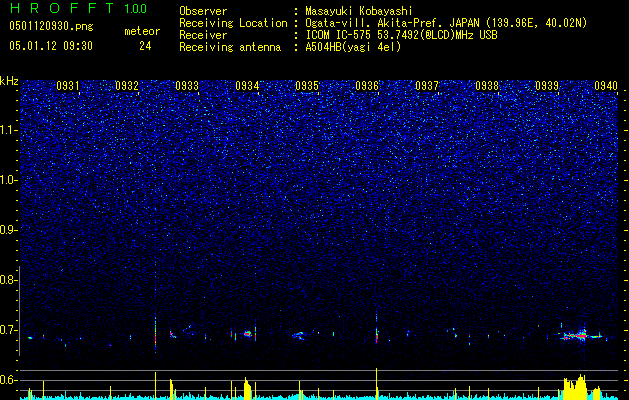Click the 0940 time marker
The height and width of the screenshot is (400, 629).
tap(606, 86)
